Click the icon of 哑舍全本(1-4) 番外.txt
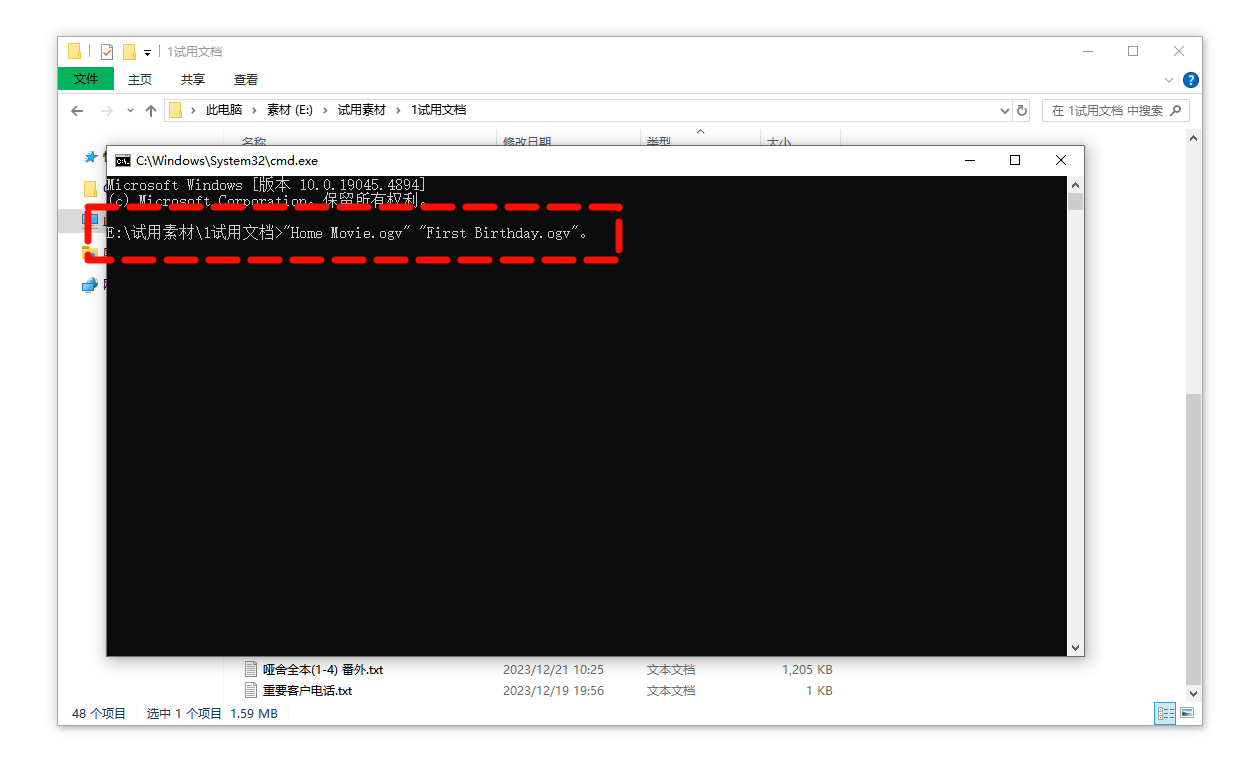Image resolution: width=1260 pixels, height=772 pixels. pyautogui.click(x=252, y=669)
